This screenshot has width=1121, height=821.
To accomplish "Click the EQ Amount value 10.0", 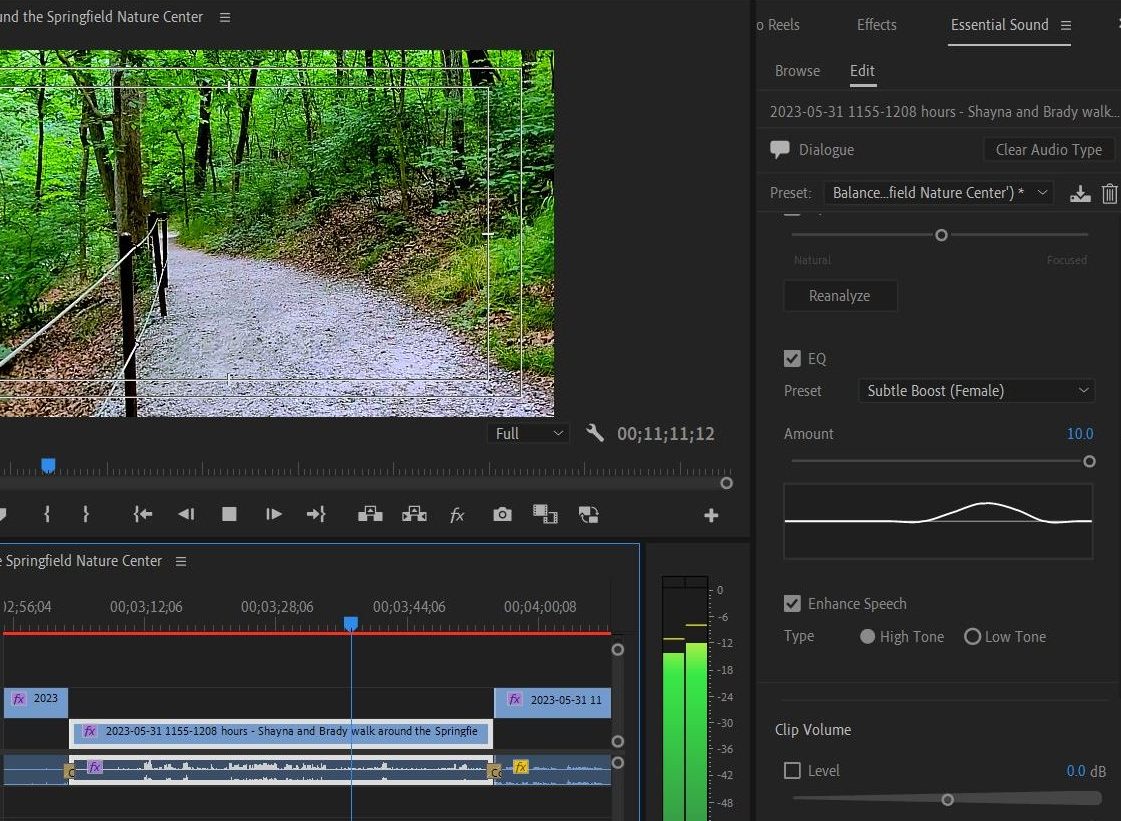I will point(1080,433).
